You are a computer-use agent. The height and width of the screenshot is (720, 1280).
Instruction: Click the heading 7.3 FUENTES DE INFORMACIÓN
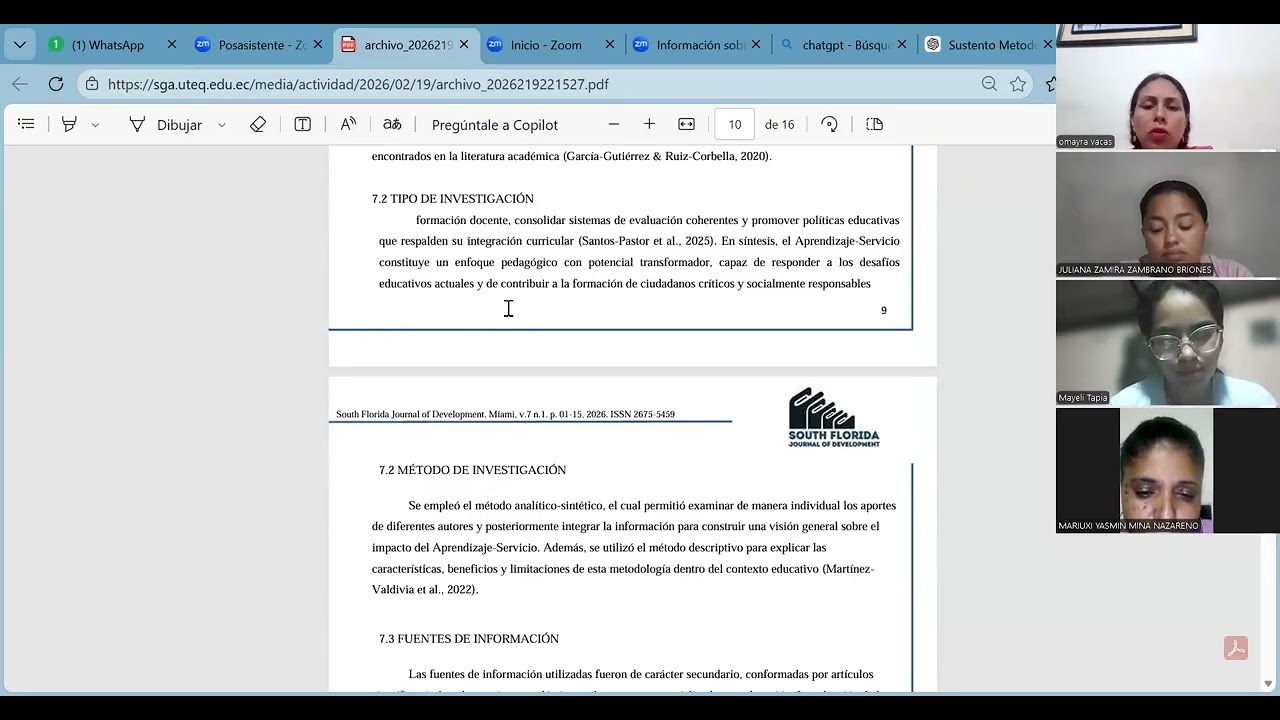(x=469, y=639)
